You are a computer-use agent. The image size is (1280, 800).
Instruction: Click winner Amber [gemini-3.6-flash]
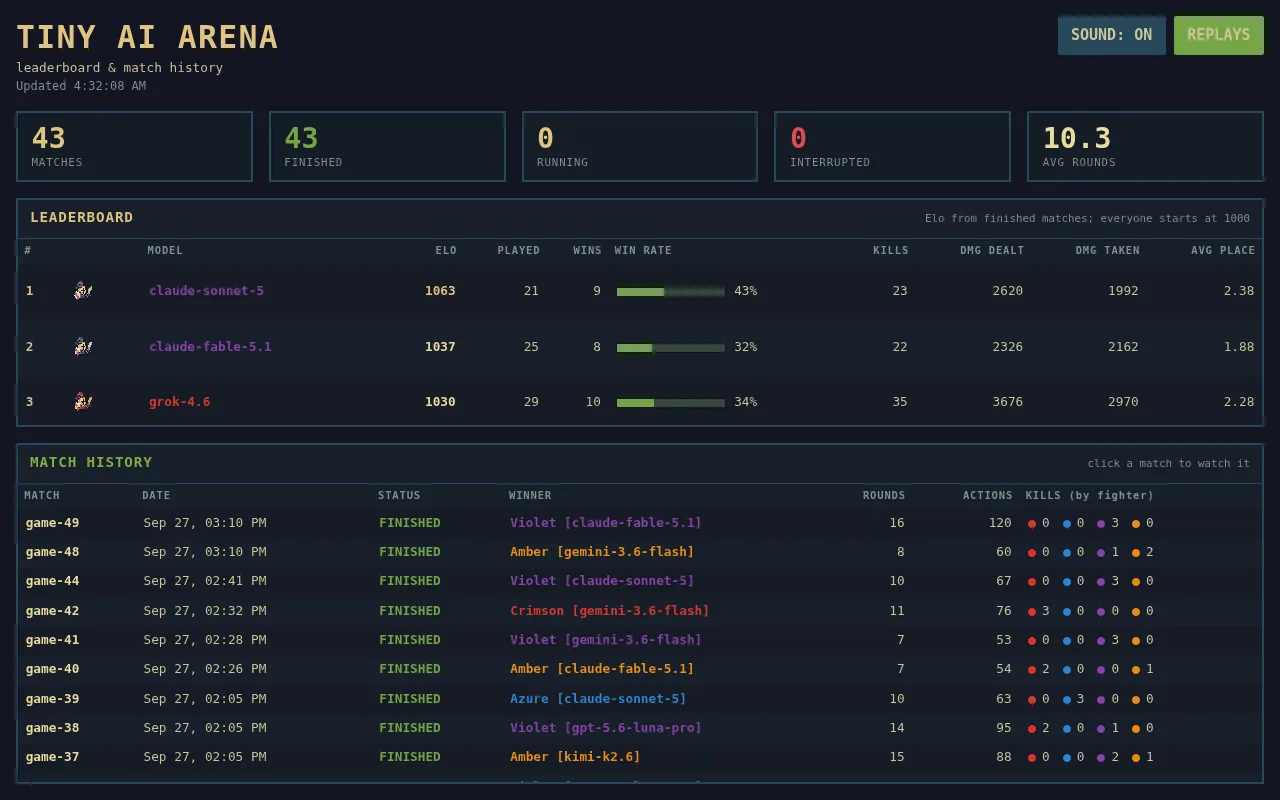pyautogui.click(x=602, y=552)
